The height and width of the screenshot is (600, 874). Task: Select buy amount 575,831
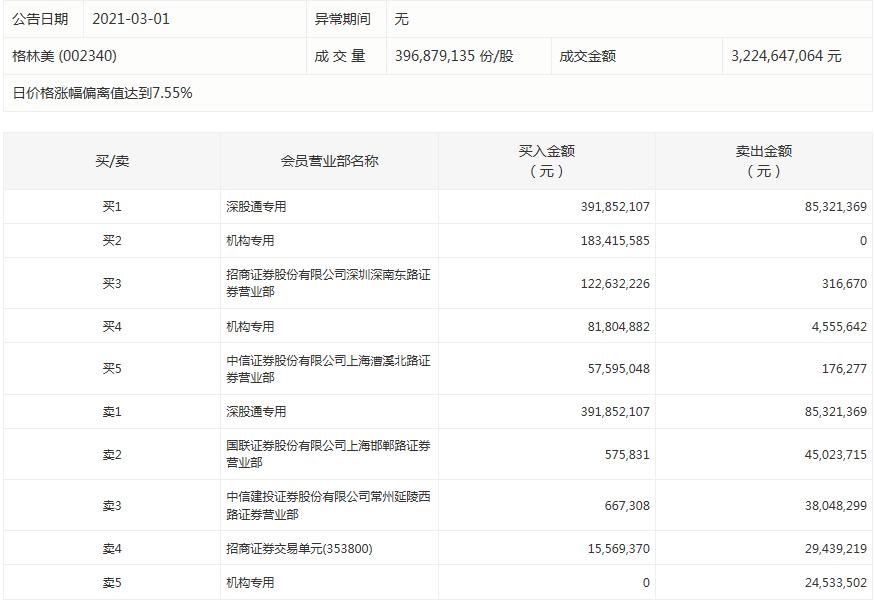(627, 455)
